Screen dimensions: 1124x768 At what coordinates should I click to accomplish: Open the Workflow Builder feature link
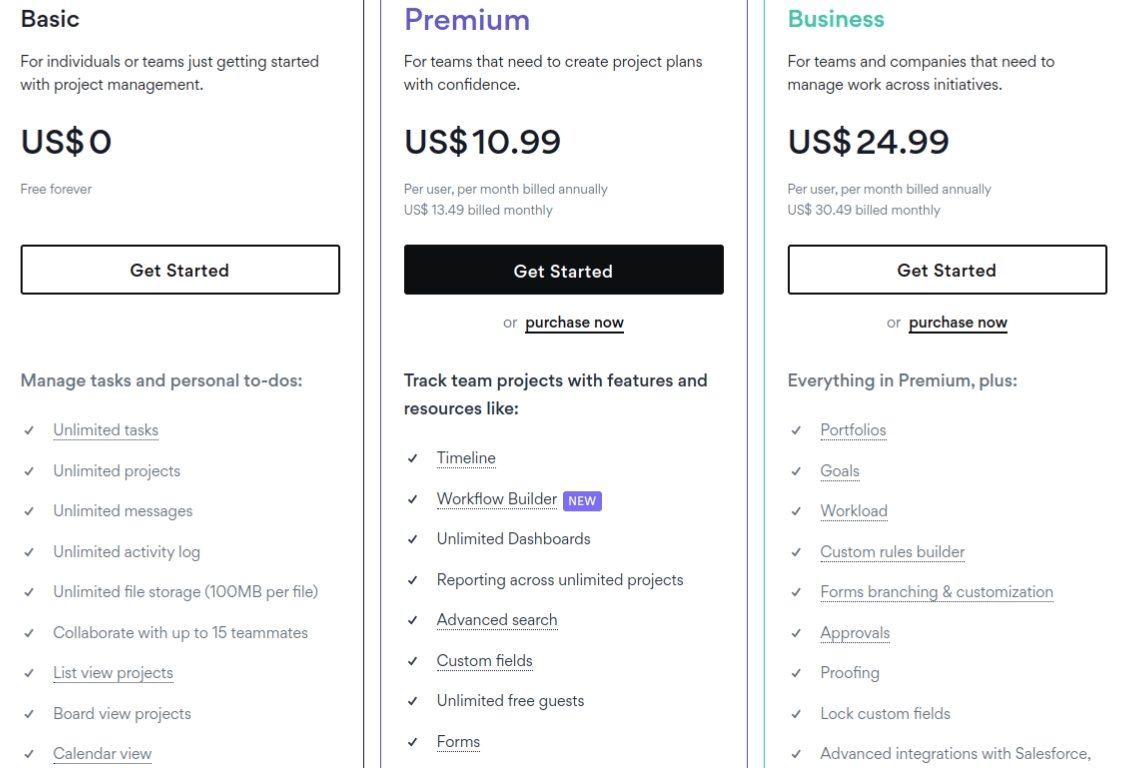(x=497, y=499)
